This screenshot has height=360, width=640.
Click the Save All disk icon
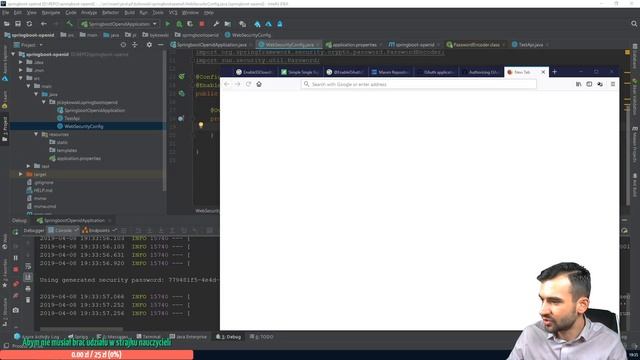pos(18,24)
